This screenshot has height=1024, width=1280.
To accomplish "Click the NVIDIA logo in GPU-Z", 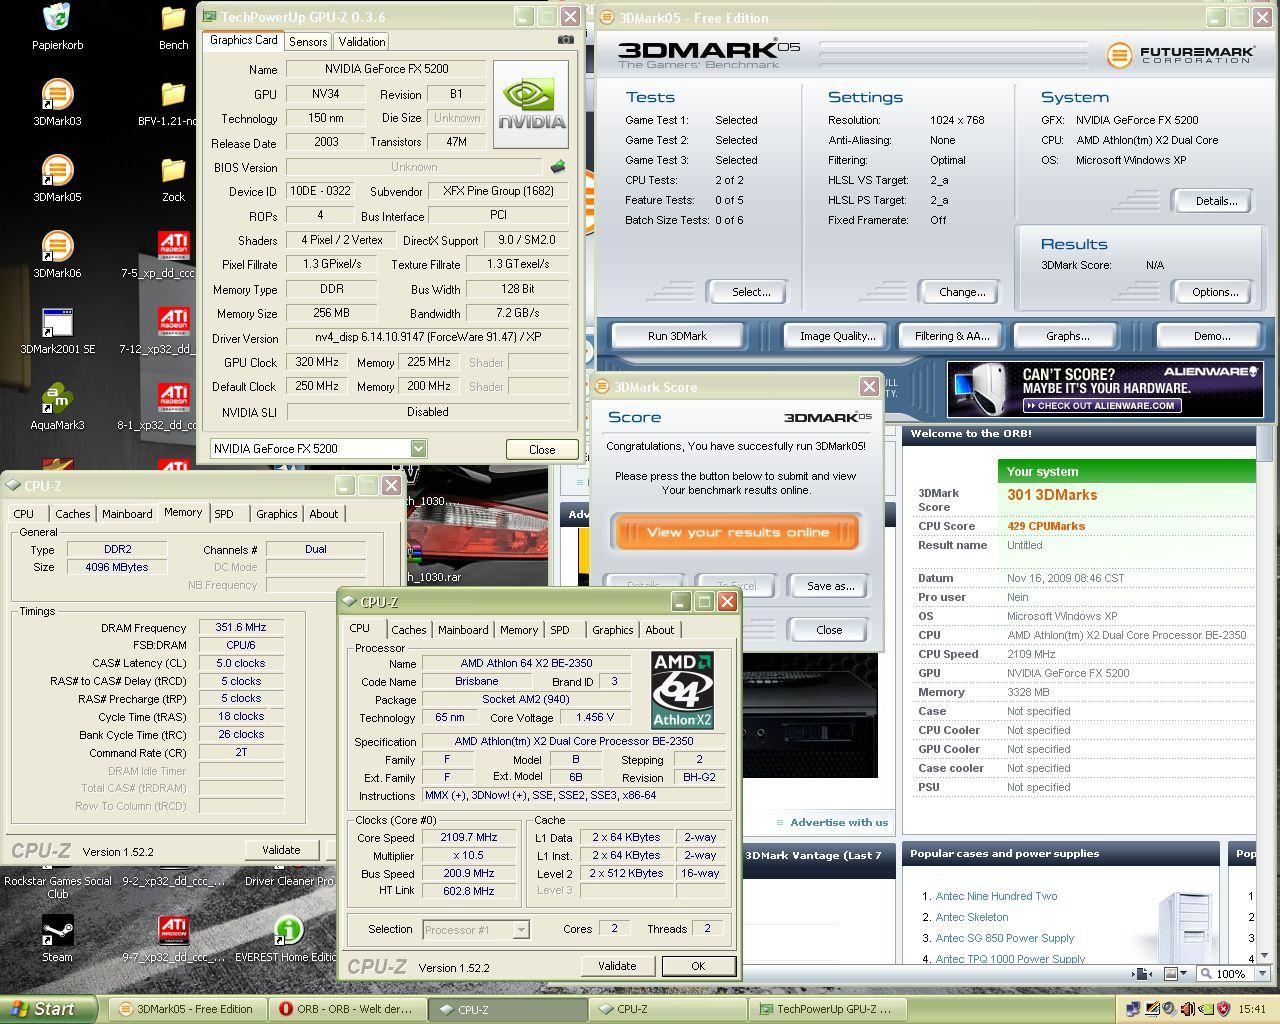I will 530,104.
